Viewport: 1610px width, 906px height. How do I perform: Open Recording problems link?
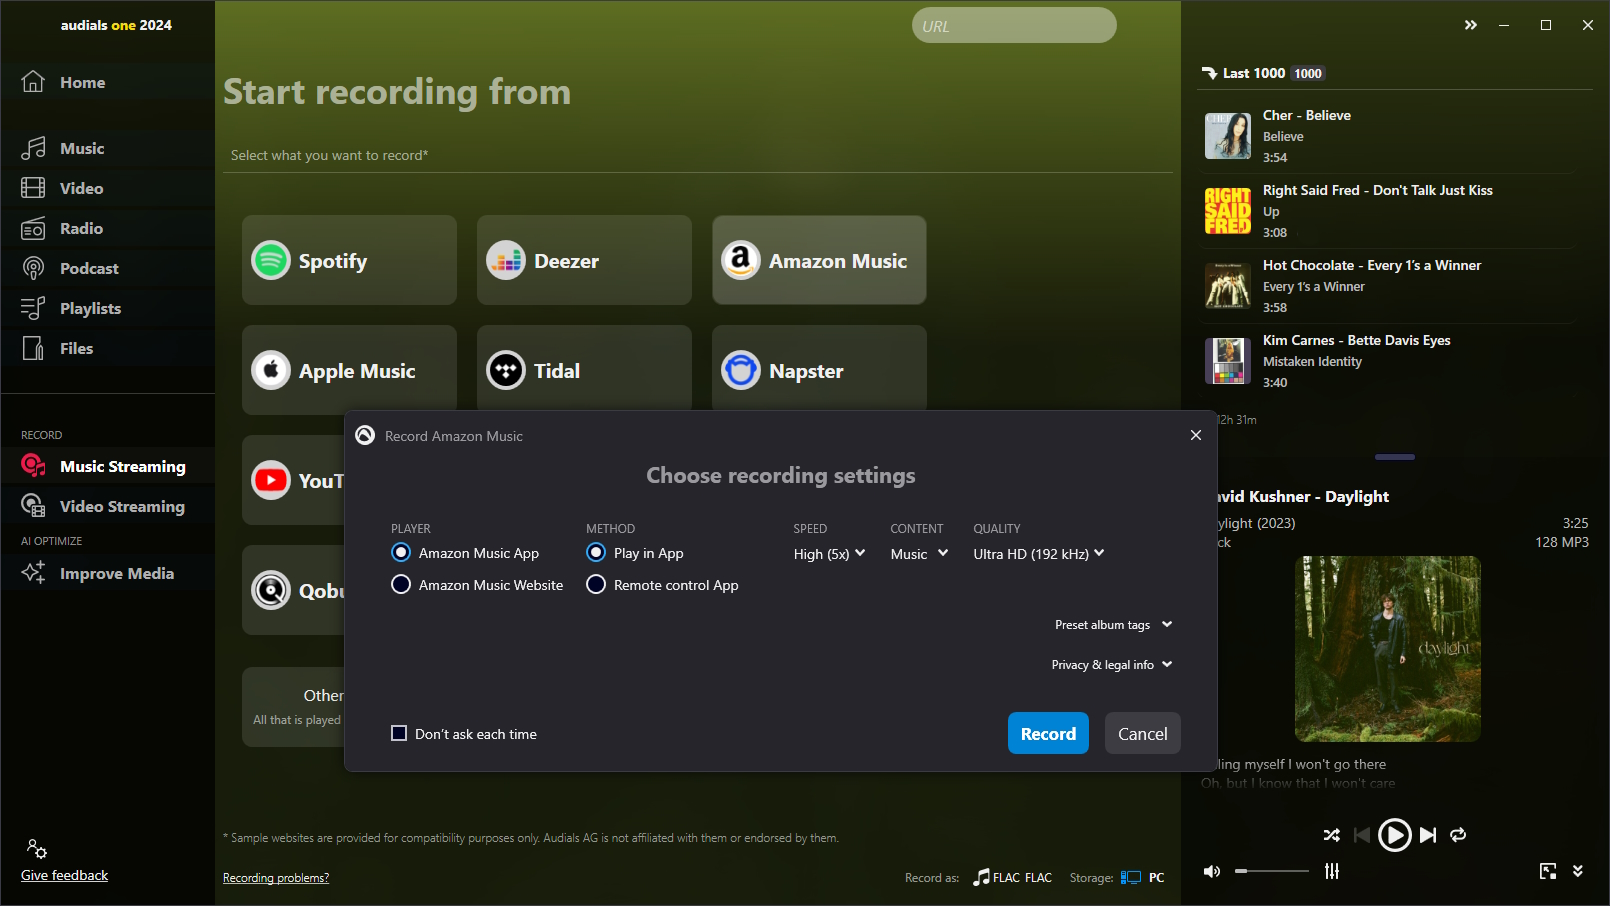[x=276, y=878]
